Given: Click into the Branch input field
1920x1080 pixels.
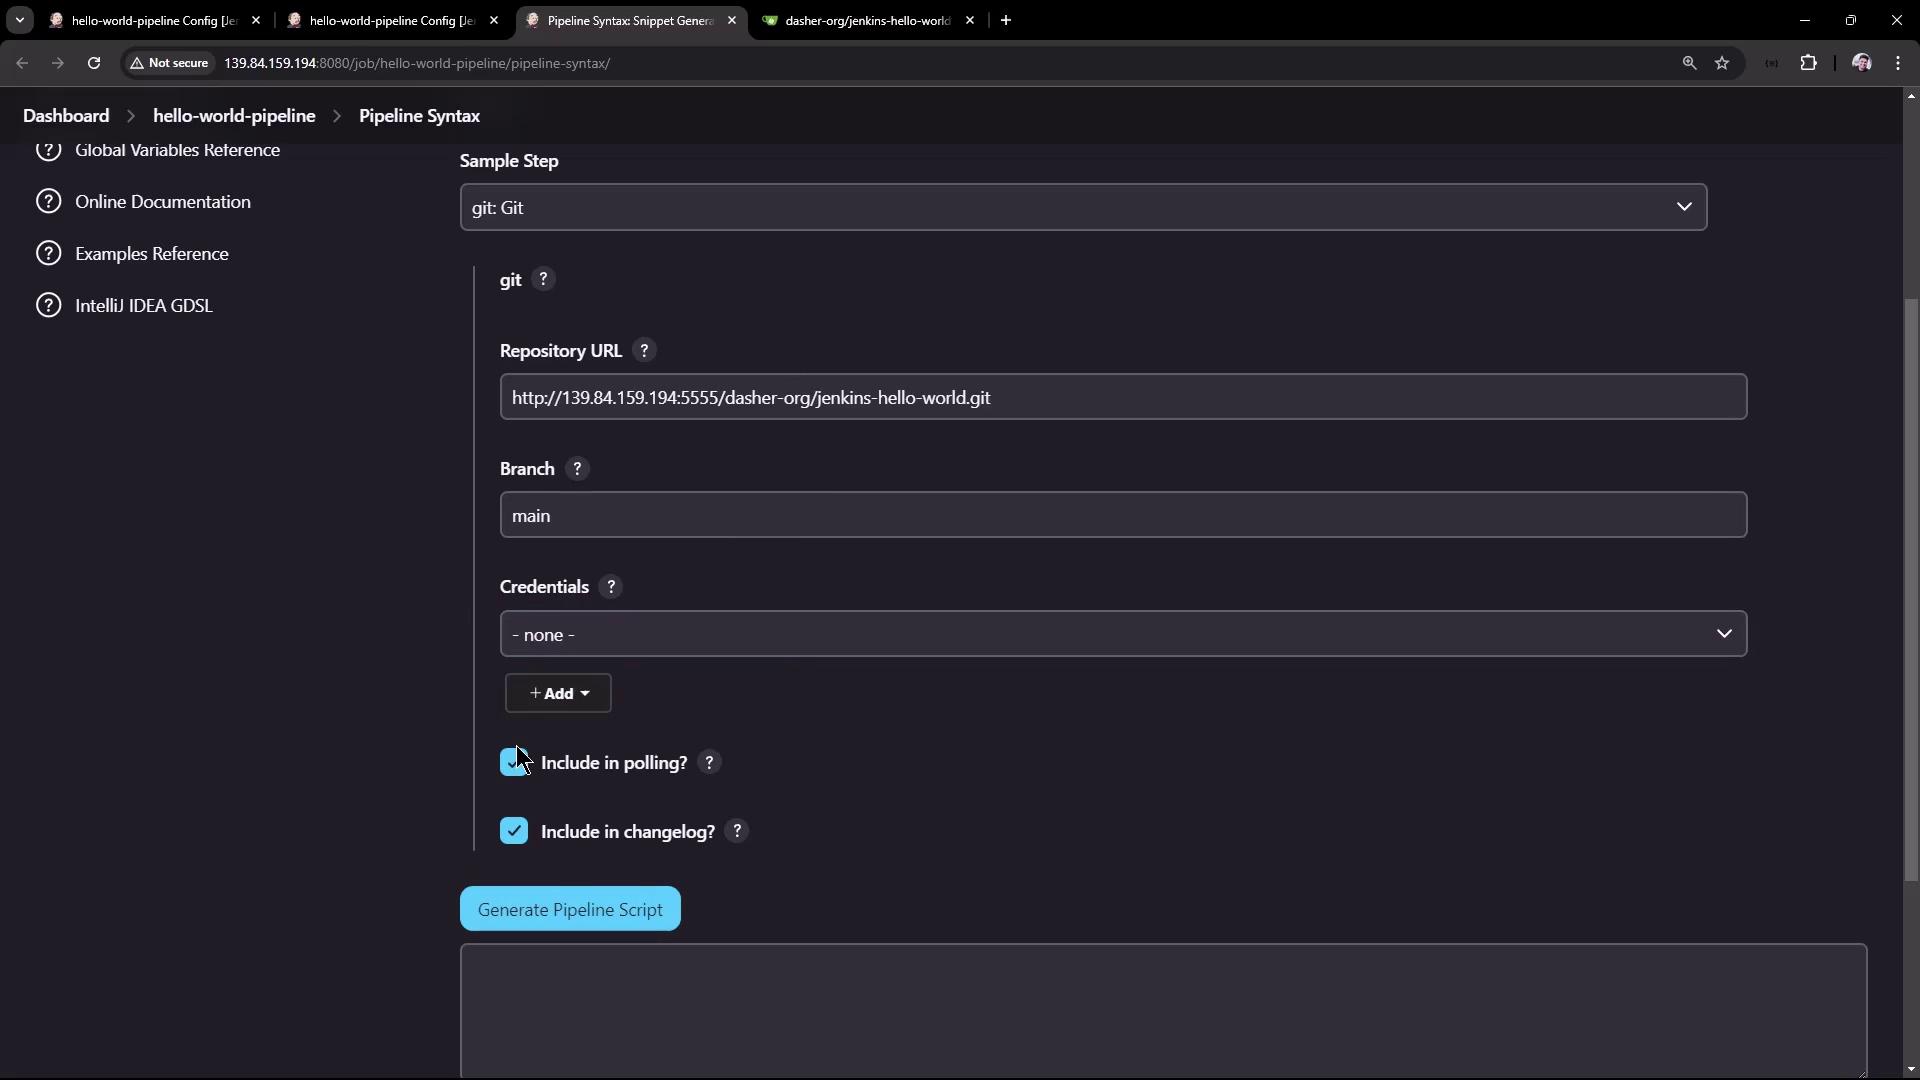Looking at the screenshot, I should 1123,516.
